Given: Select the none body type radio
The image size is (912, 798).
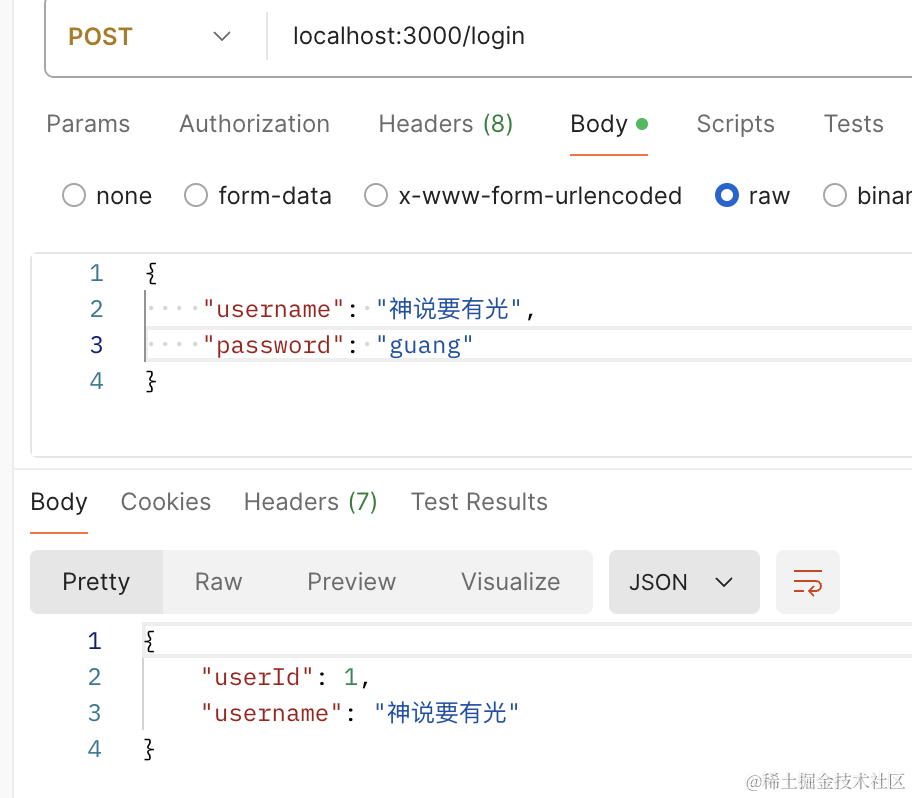Looking at the screenshot, I should point(74,196).
